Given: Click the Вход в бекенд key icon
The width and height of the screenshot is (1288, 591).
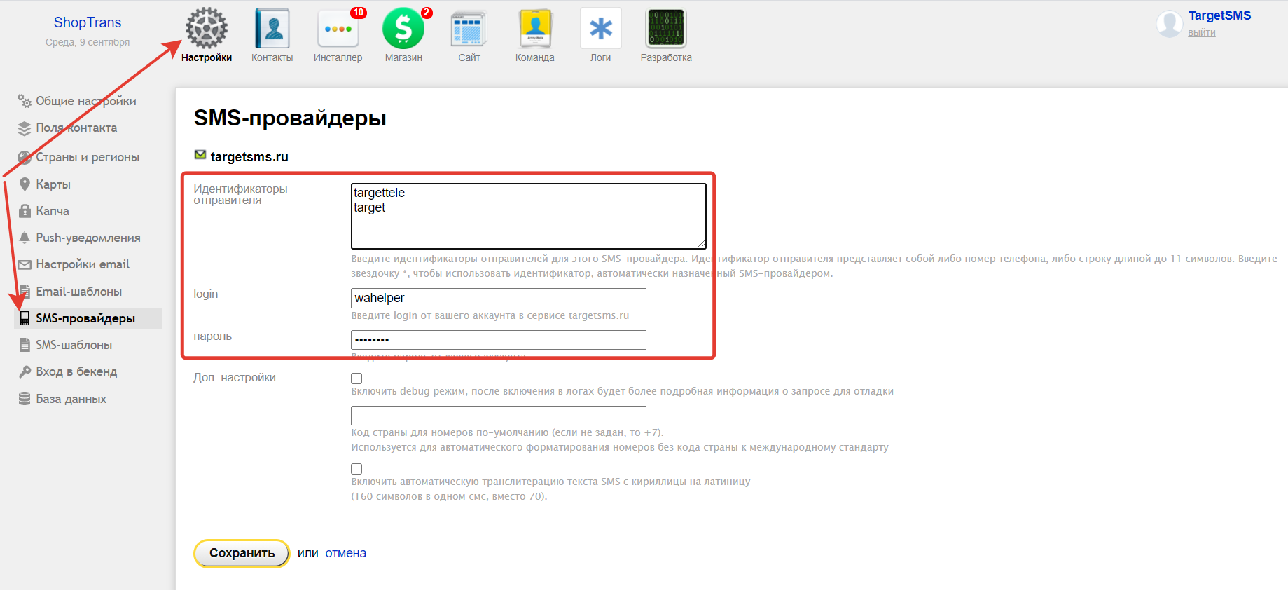Looking at the screenshot, I should [x=26, y=372].
